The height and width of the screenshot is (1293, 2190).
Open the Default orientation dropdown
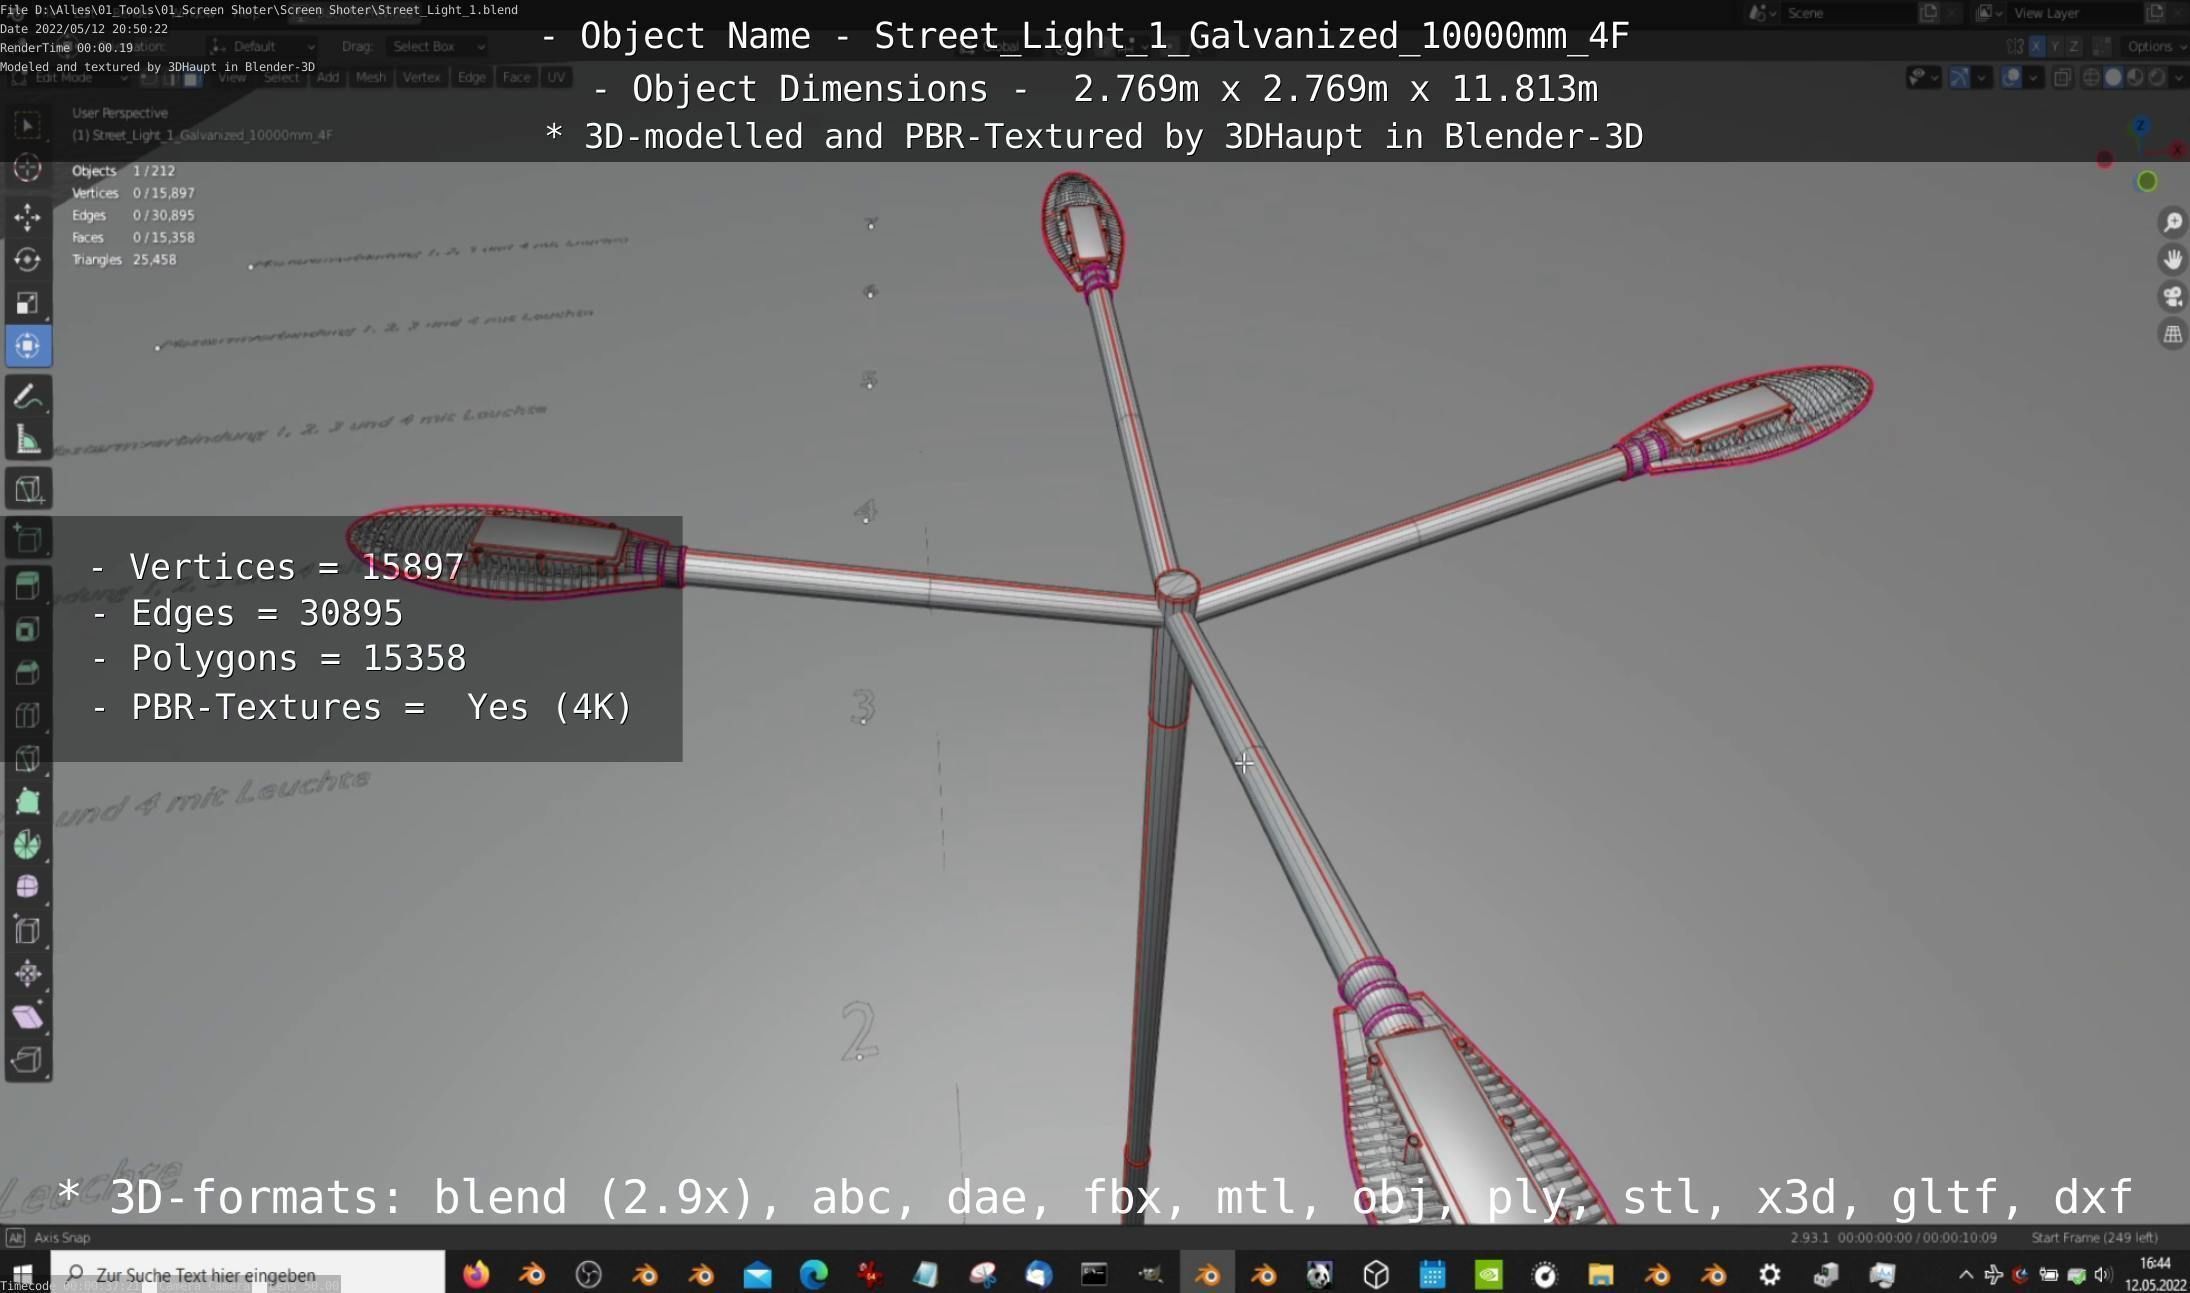pyautogui.click(x=263, y=47)
